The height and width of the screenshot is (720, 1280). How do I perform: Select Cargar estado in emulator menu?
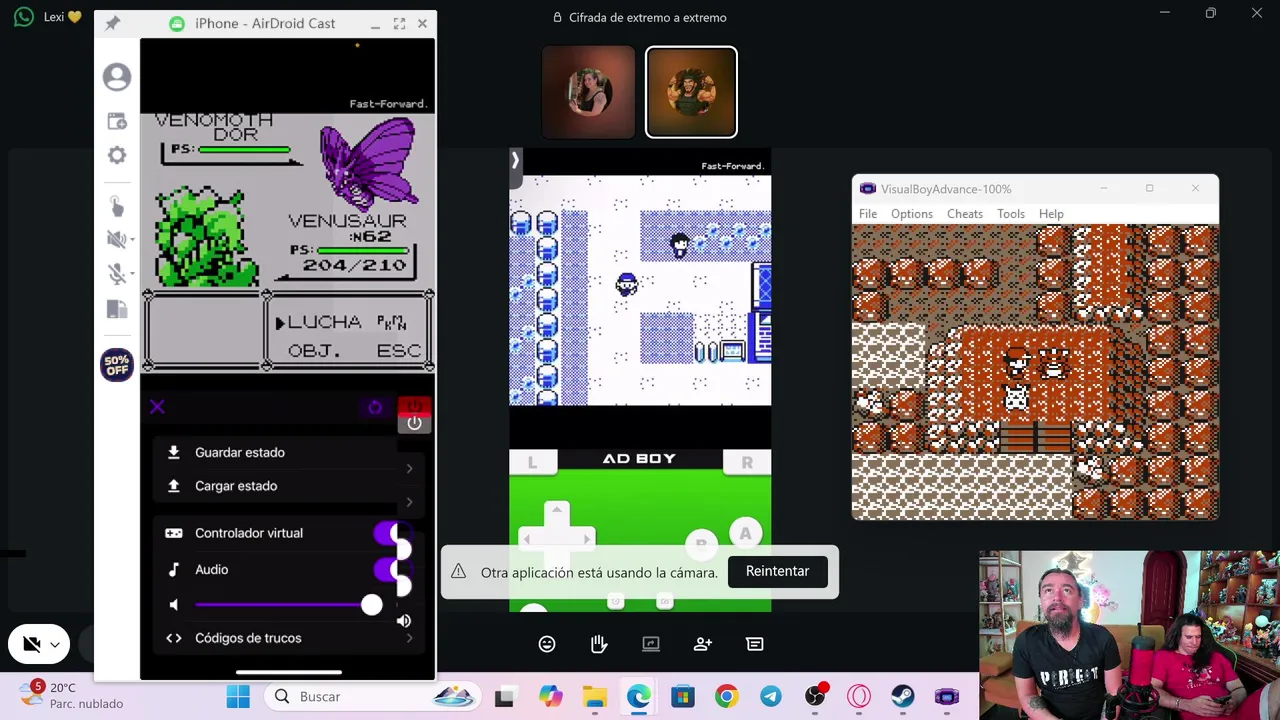[x=236, y=486]
